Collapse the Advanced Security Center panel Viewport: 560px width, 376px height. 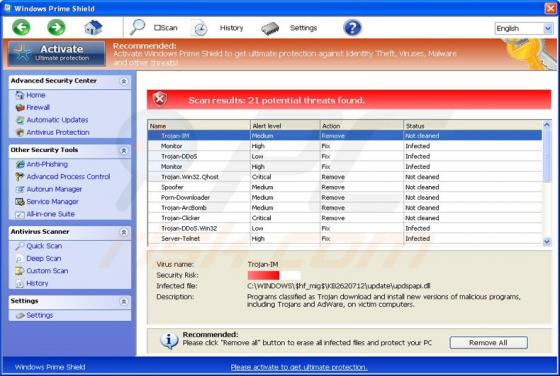click(124, 81)
